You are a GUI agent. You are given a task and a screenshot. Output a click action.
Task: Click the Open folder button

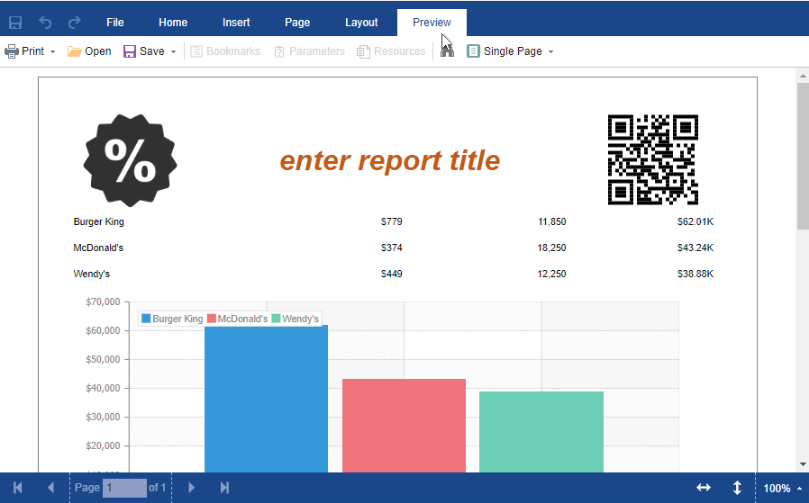pyautogui.click(x=89, y=51)
